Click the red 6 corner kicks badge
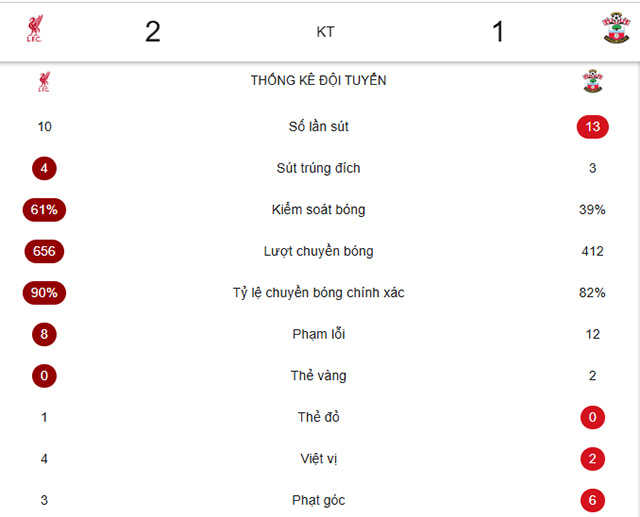Viewport: 640px width, 517px height. pyautogui.click(x=593, y=500)
